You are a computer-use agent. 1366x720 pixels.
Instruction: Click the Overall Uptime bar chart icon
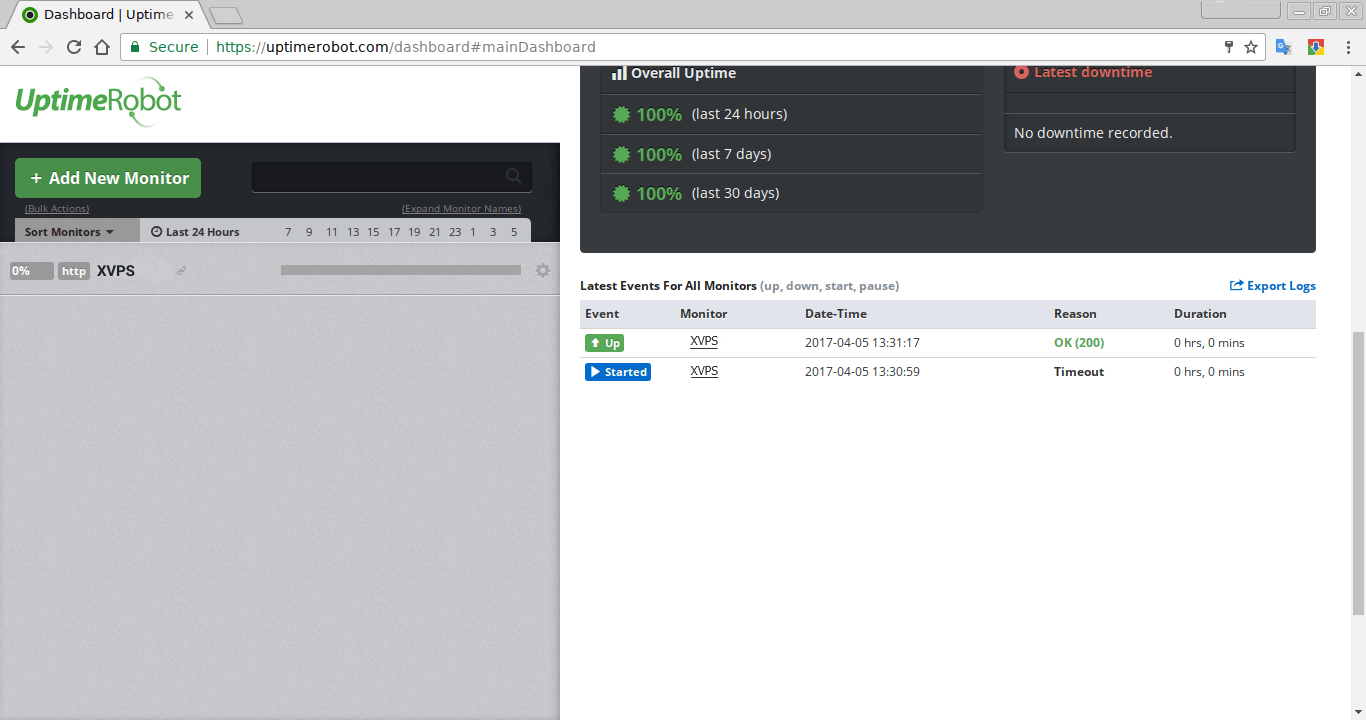point(619,73)
